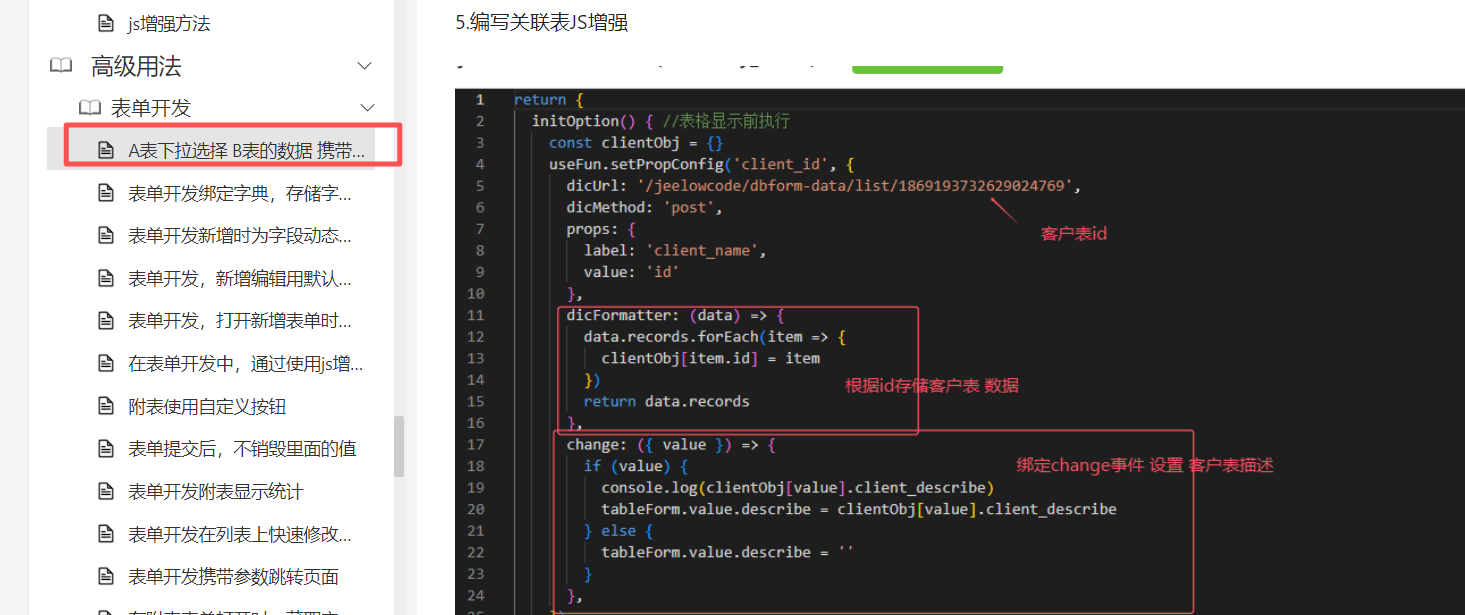Click the sidebar vertical scrollbar thumb
This screenshot has width=1465, height=615.
[399, 446]
